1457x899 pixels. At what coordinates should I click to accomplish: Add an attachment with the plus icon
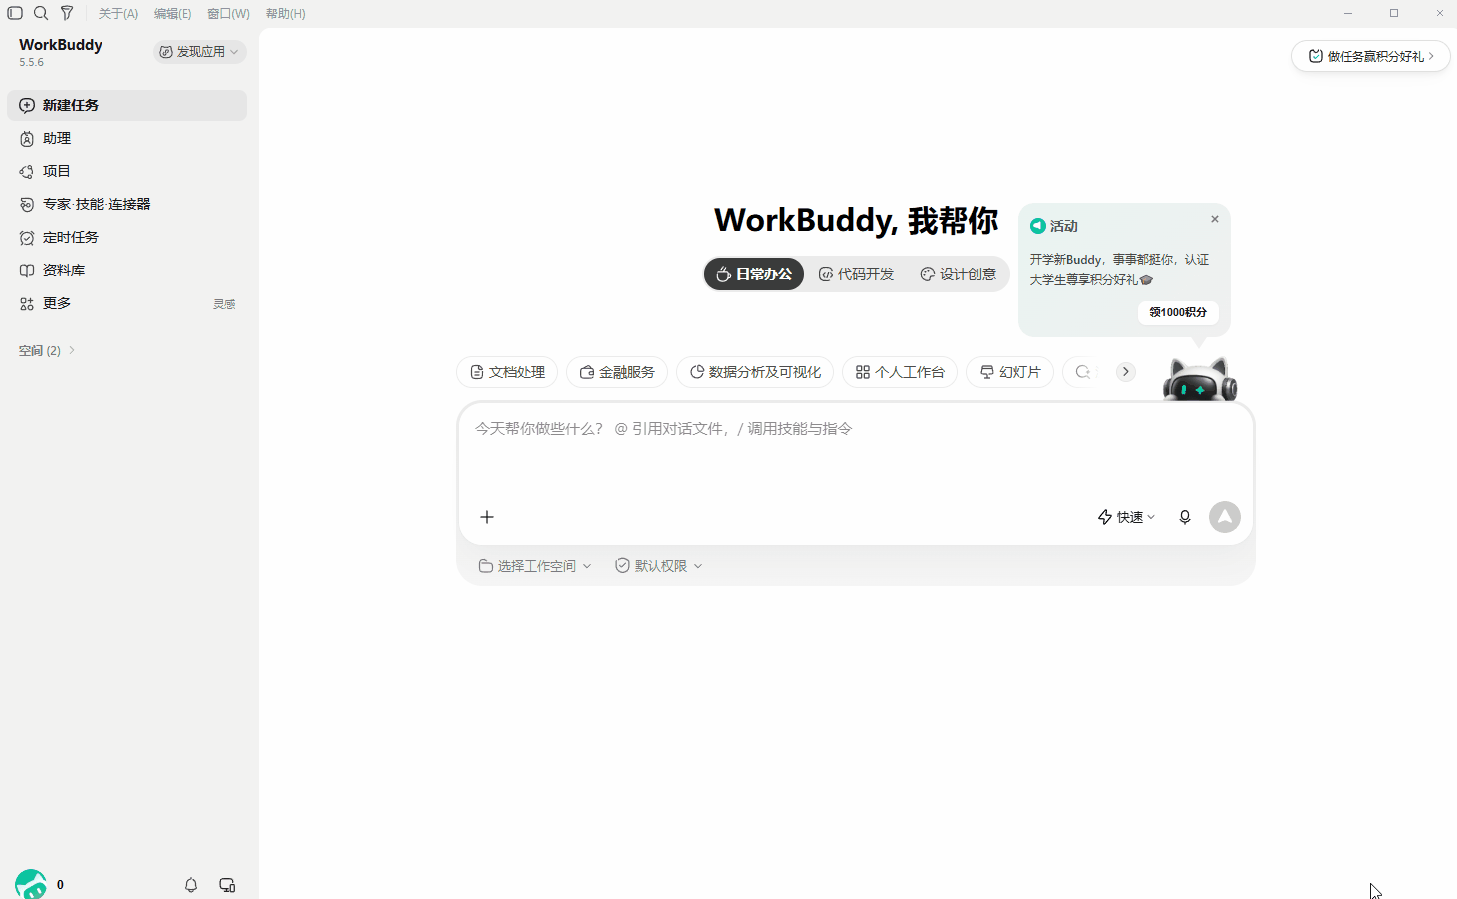[x=487, y=517]
